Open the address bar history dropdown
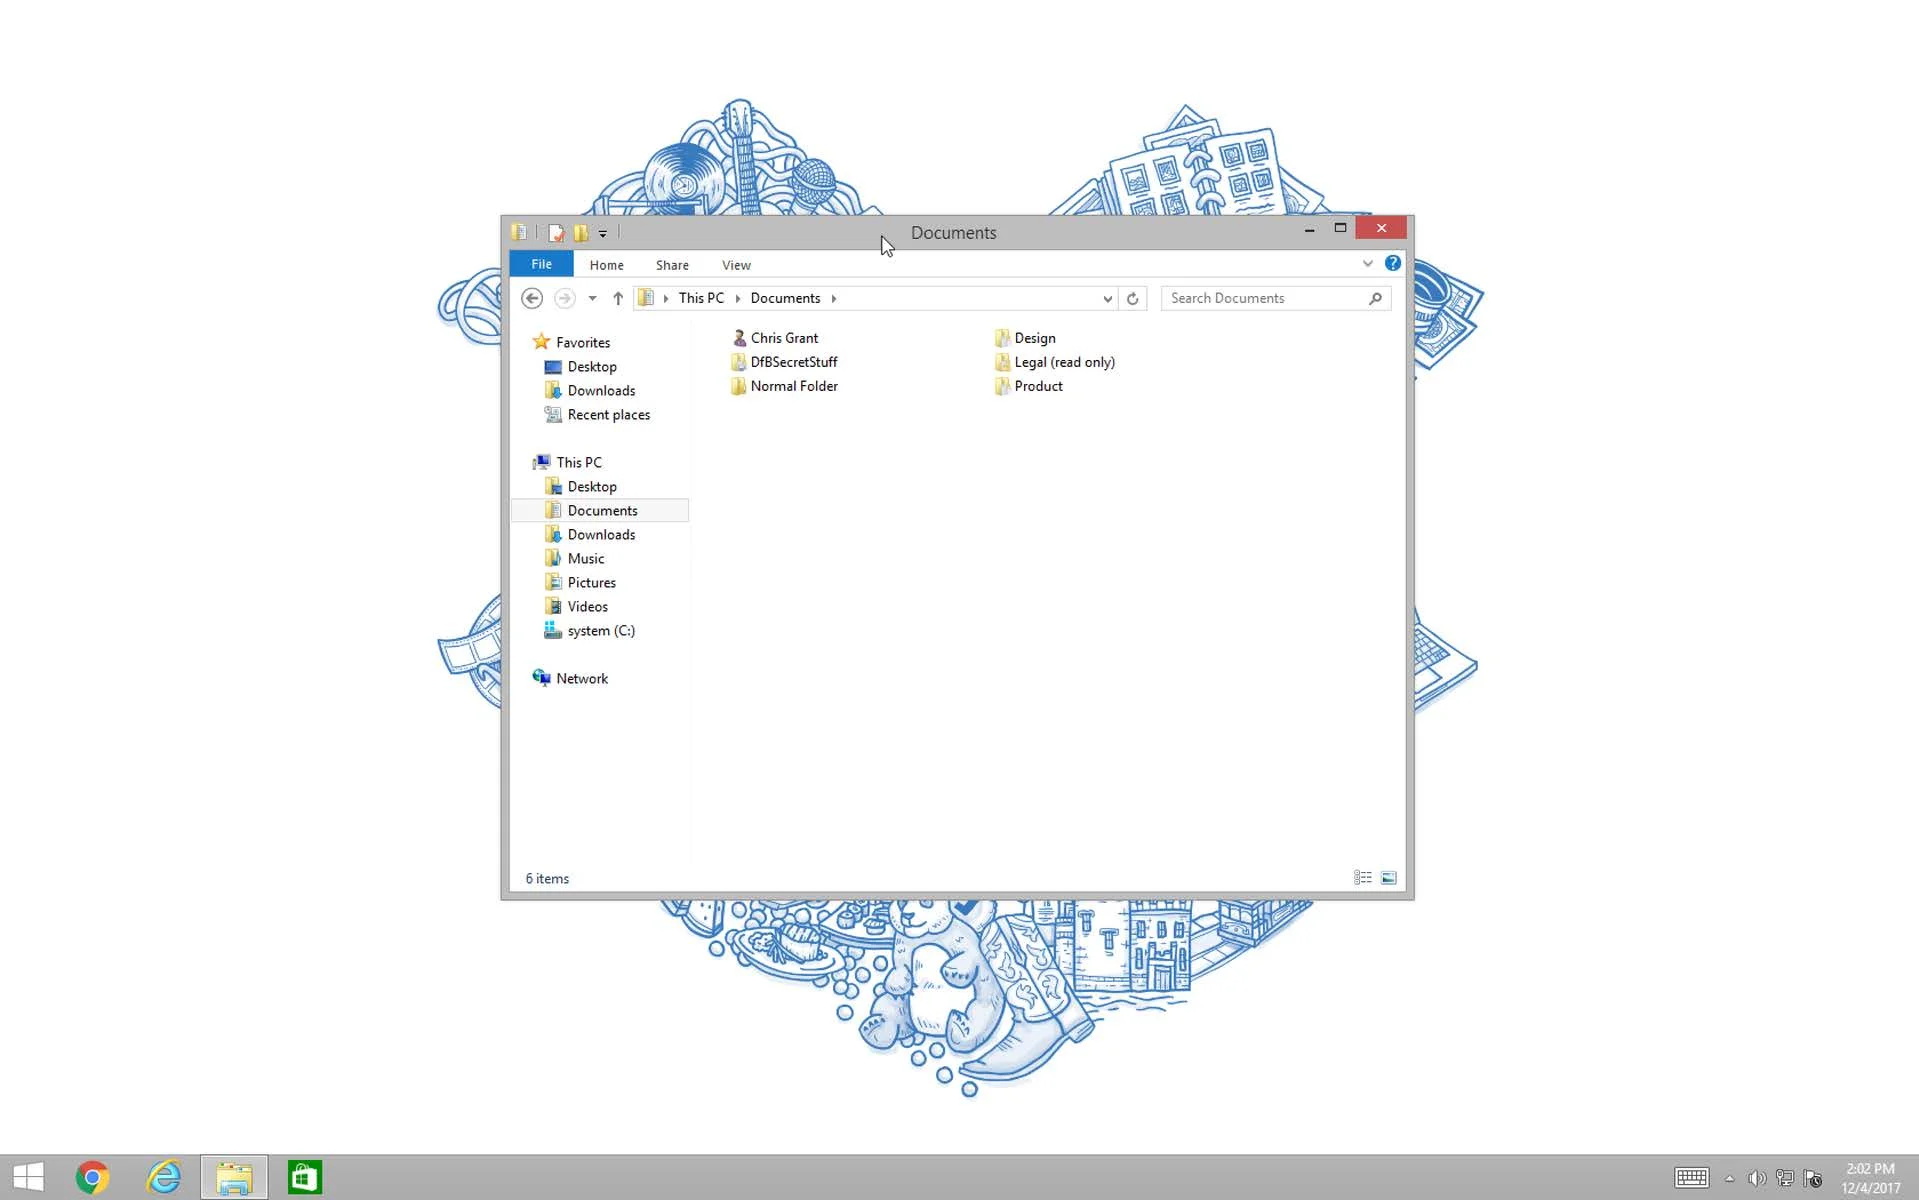 point(1106,298)
